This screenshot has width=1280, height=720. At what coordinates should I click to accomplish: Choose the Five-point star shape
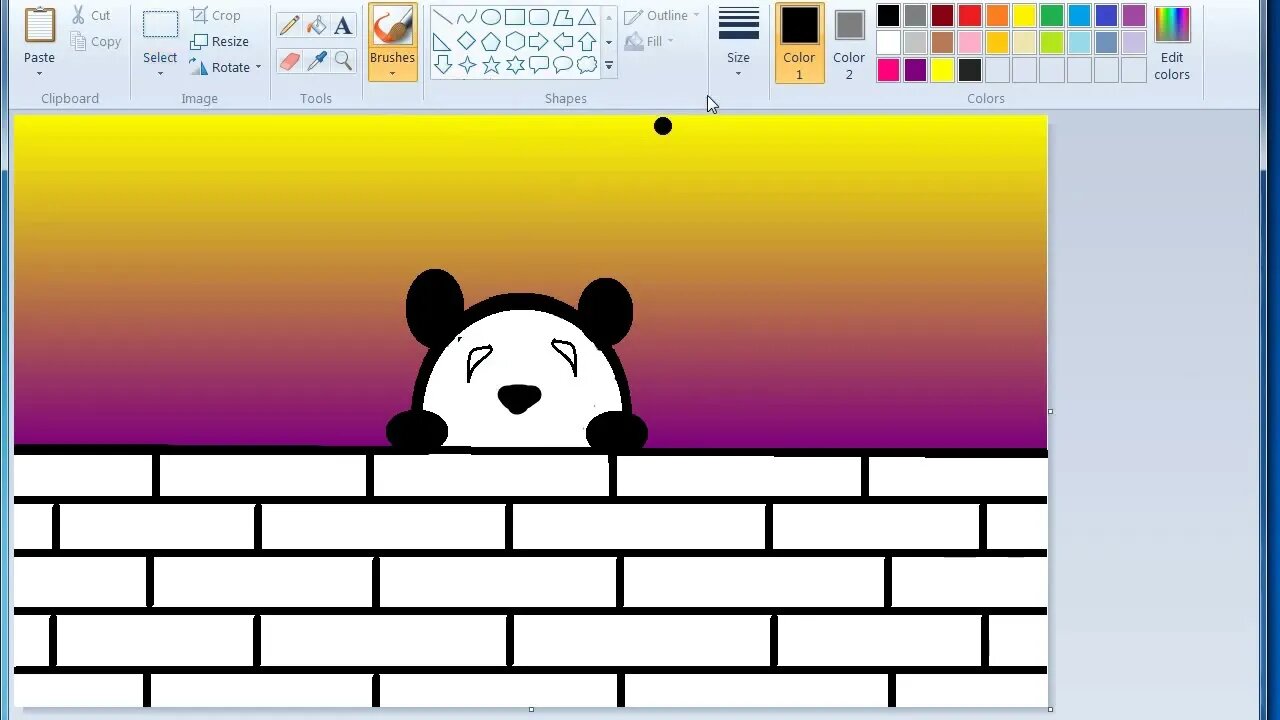(490, 65)
